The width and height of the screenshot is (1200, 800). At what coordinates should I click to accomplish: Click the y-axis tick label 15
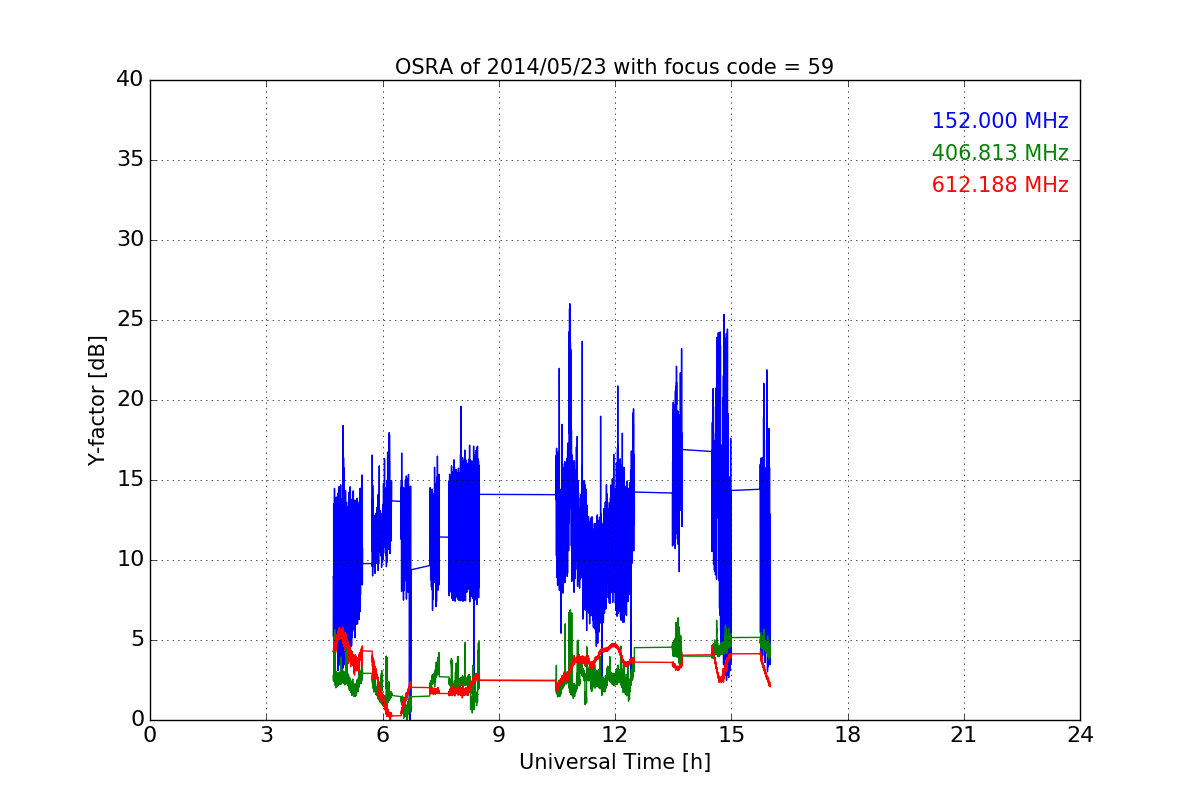pos(130,480)
